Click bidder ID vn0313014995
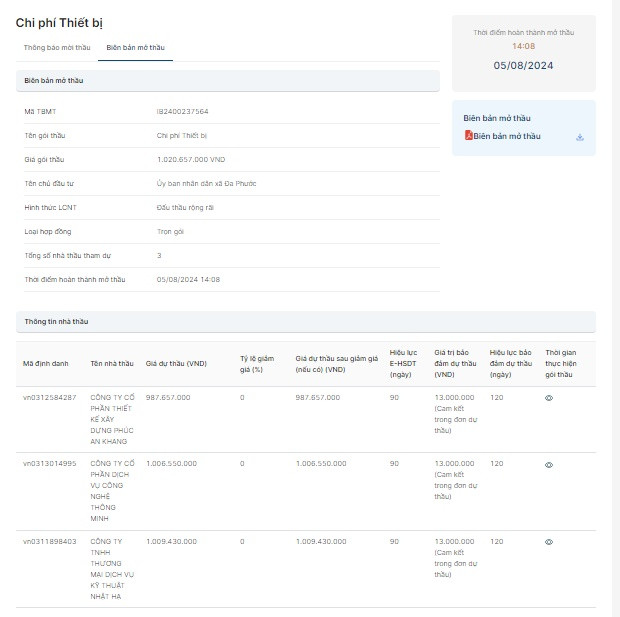Image resolution: width=620 pixels, height=617 pixels. pos(49,464)
